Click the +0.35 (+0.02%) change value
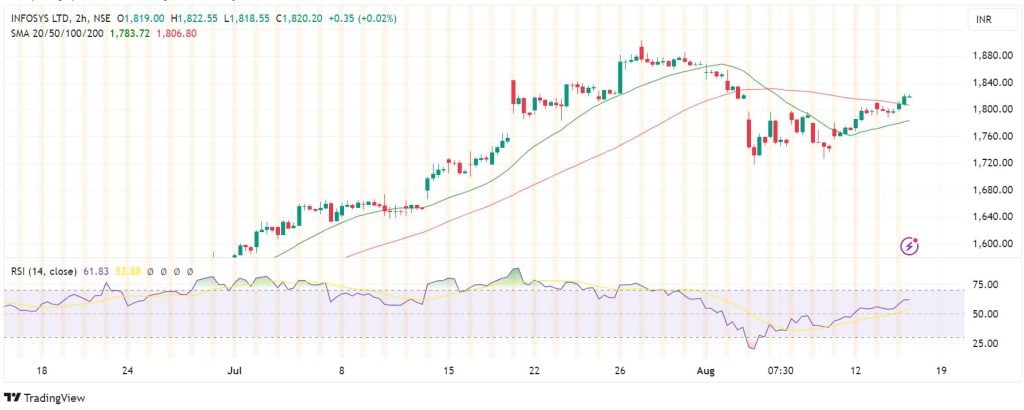Screen dimensions: 1024x410 (362, 19)
